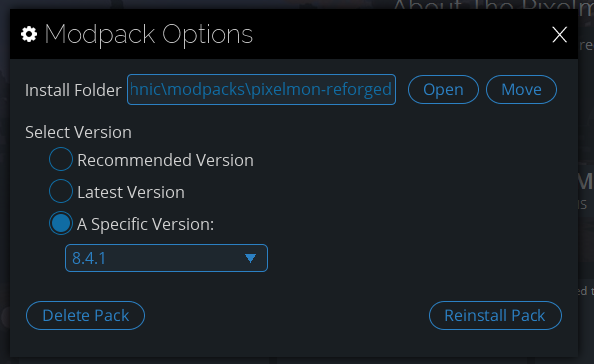Click the 8.4.1 version number text
The image size is (594, 364).
[89, 258]
